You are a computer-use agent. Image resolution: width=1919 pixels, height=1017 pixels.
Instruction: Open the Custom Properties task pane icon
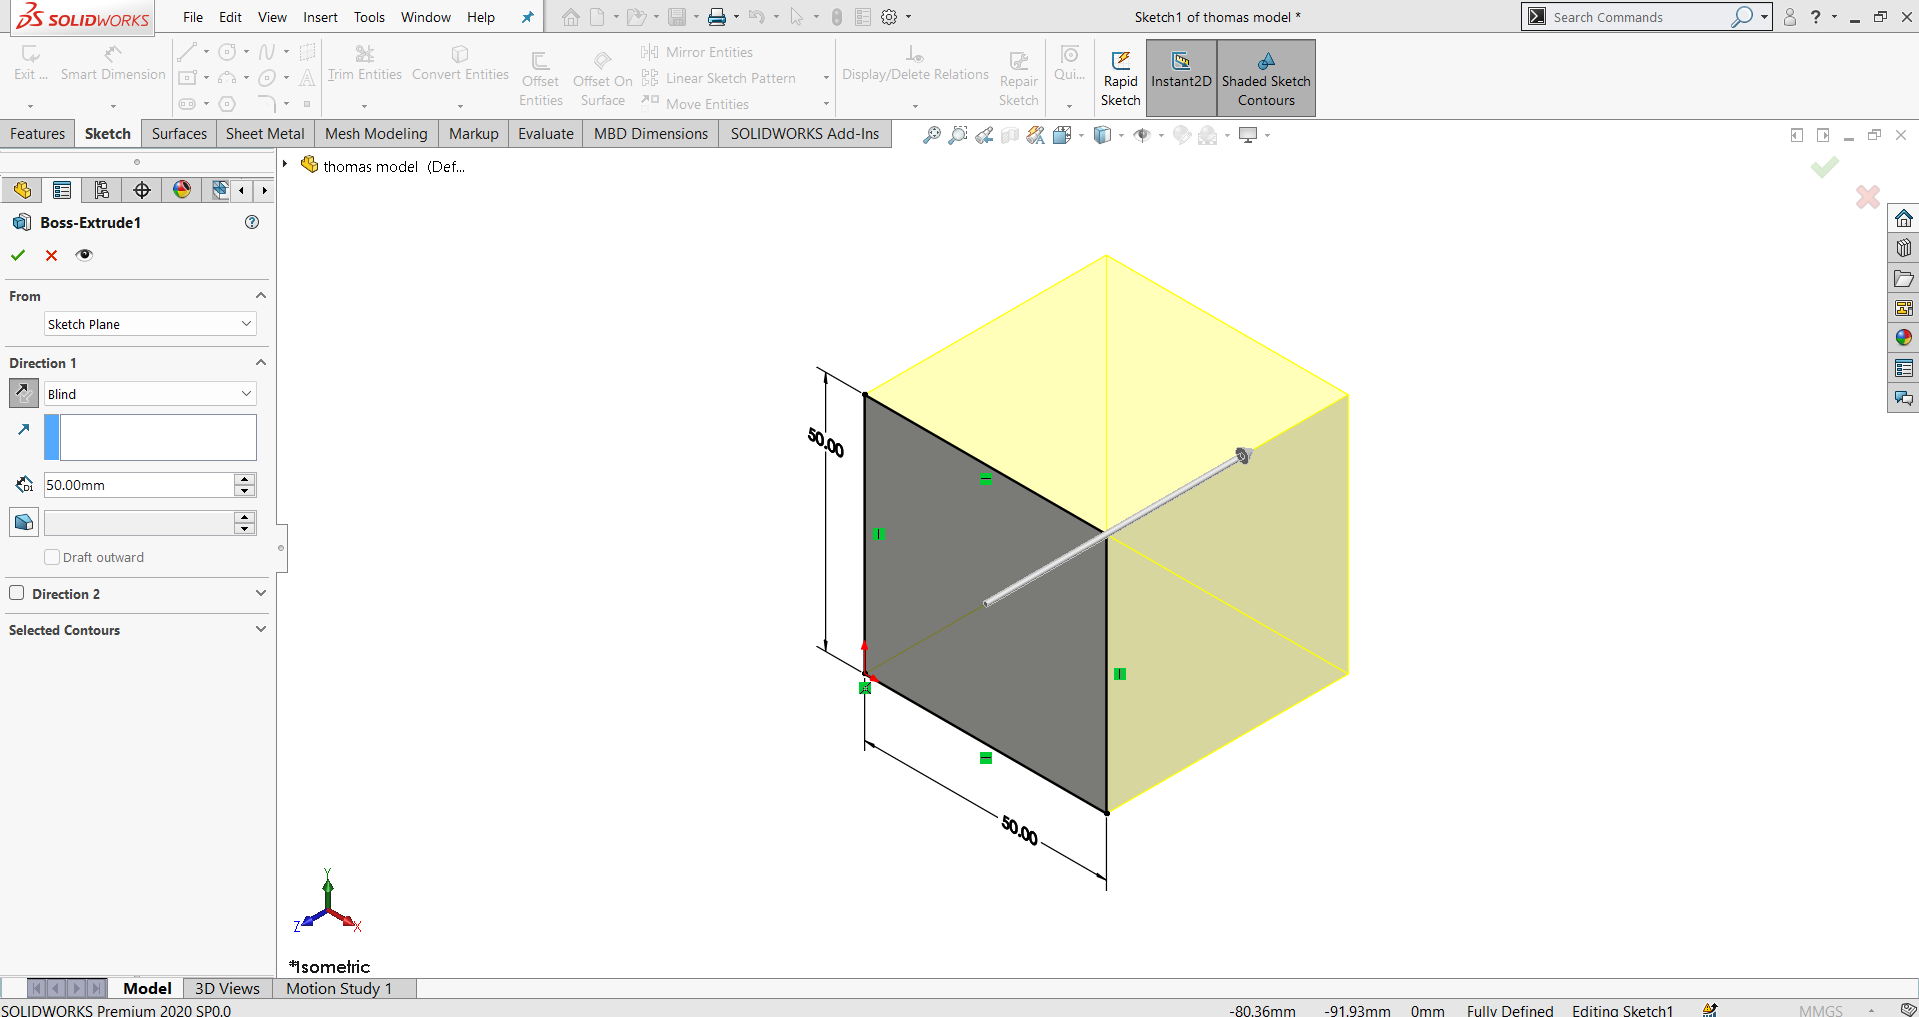coord(1904,368)
